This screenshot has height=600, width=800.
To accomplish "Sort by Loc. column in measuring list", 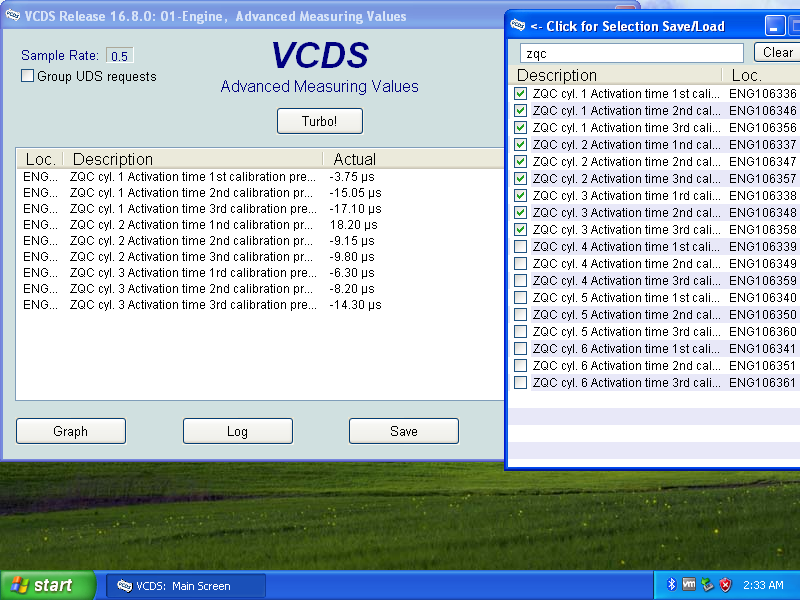I will [40, 159].
